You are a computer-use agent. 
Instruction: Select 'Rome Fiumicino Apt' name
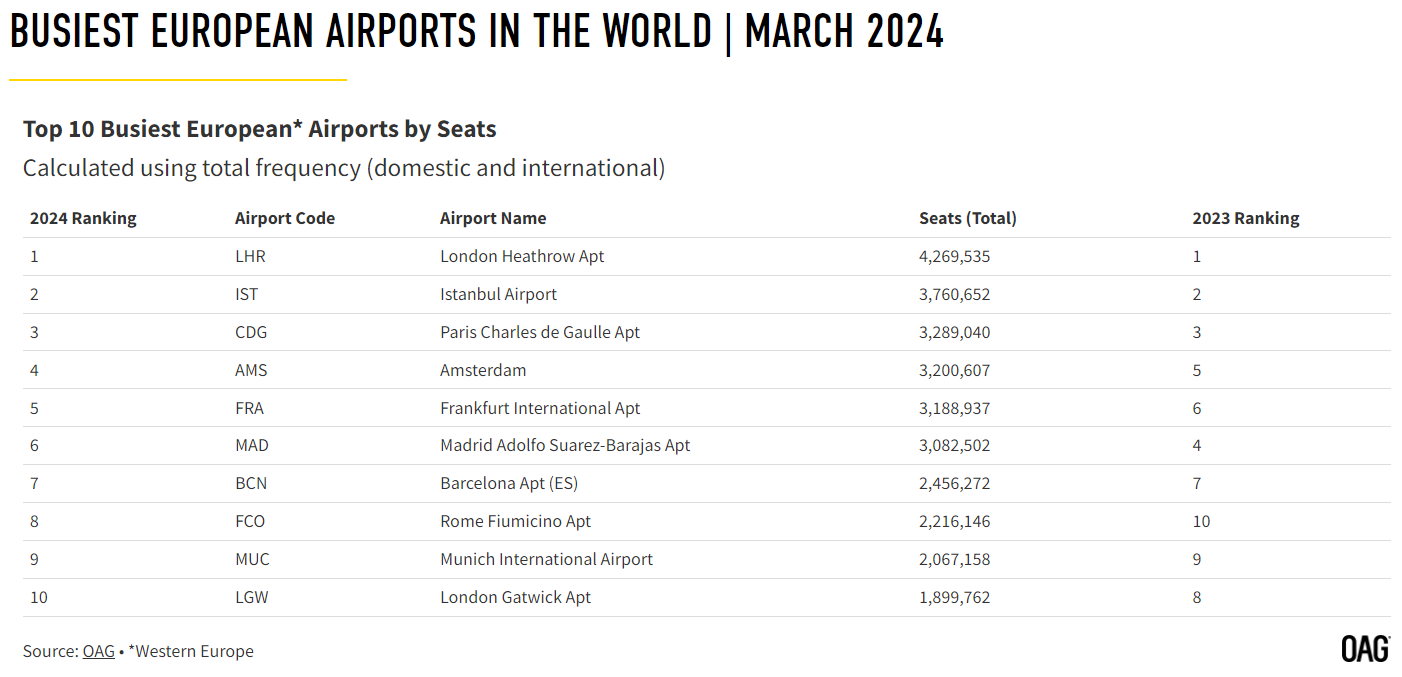pos(515,521)
